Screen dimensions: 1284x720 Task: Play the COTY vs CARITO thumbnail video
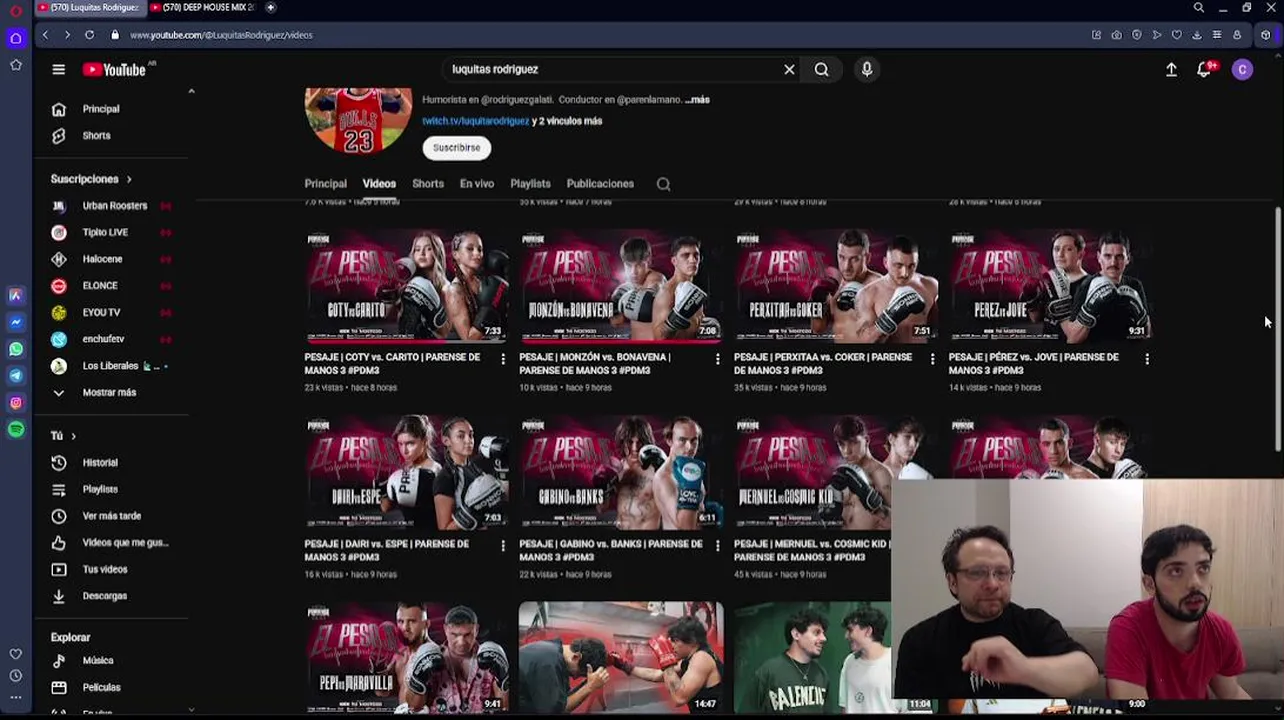[x=406, y=286]
